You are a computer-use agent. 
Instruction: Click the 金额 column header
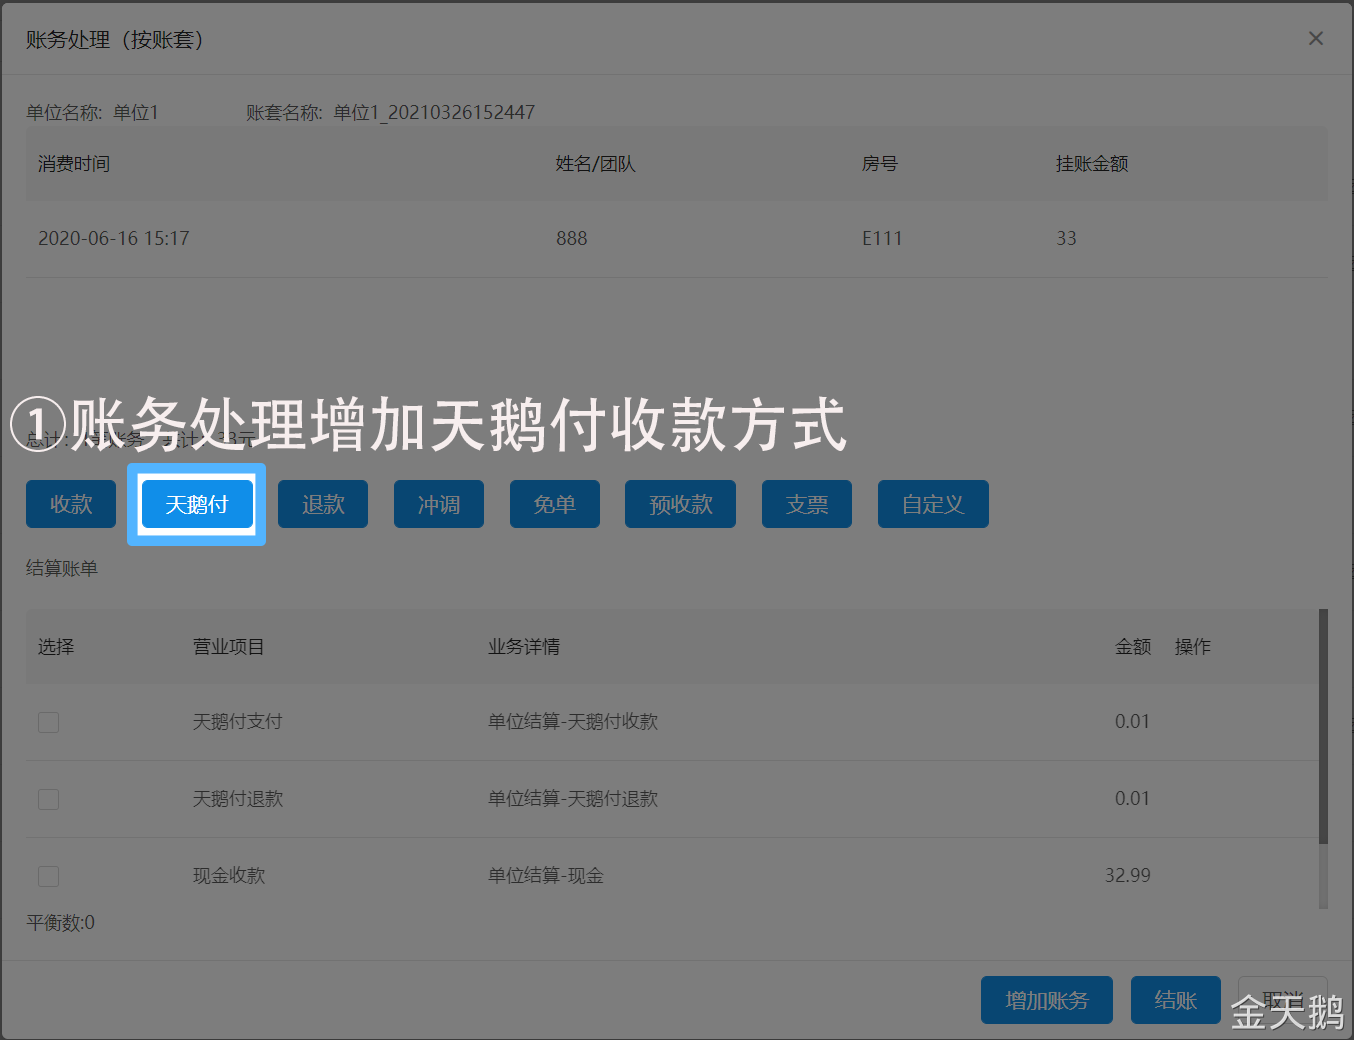1133,647
